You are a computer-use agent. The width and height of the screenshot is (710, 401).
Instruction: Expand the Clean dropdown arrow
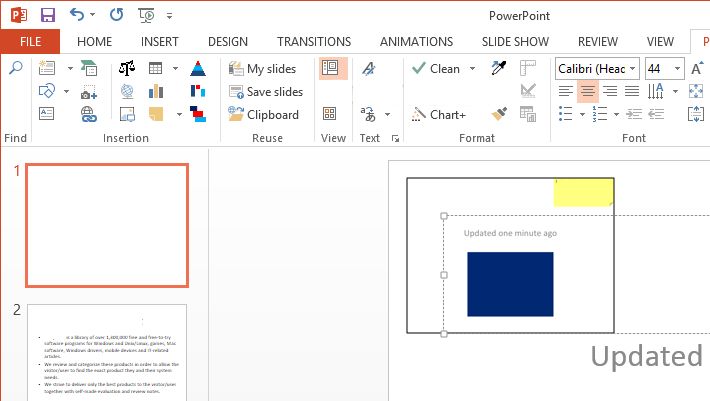pyautogui.click(x=472, y=69)
